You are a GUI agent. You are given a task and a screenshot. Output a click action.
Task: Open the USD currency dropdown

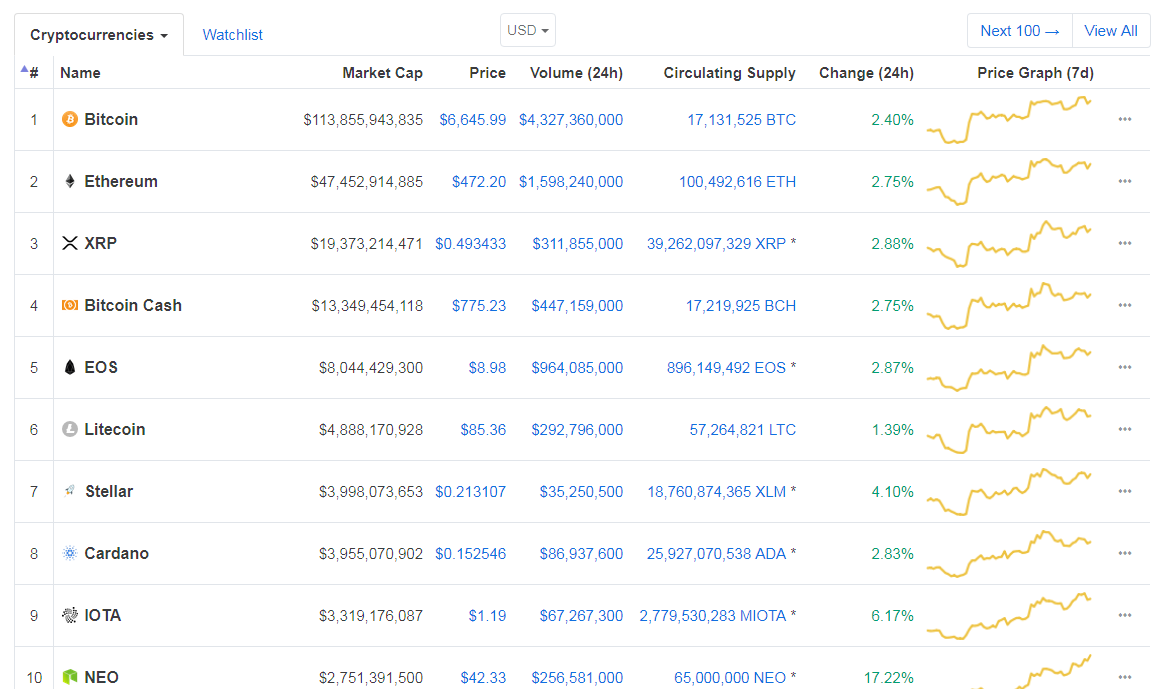(528, 30)
